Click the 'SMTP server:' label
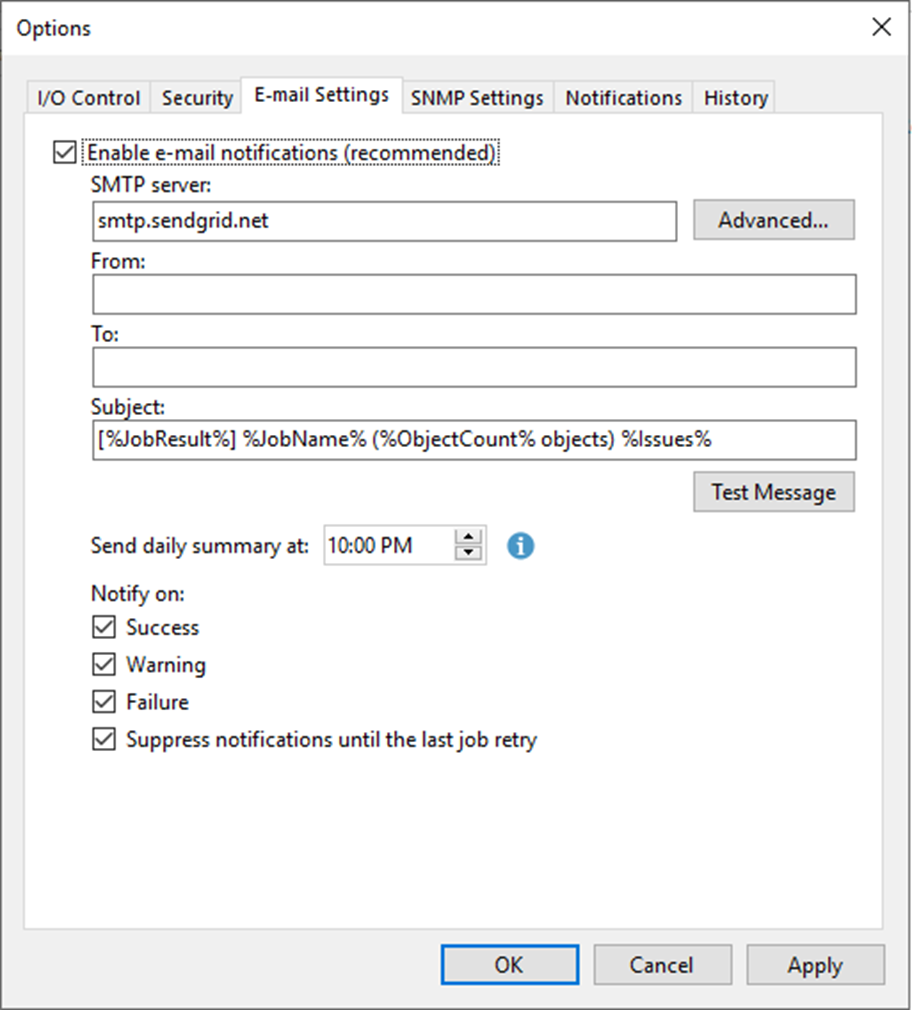912x1010 pixels. point(151,185)
